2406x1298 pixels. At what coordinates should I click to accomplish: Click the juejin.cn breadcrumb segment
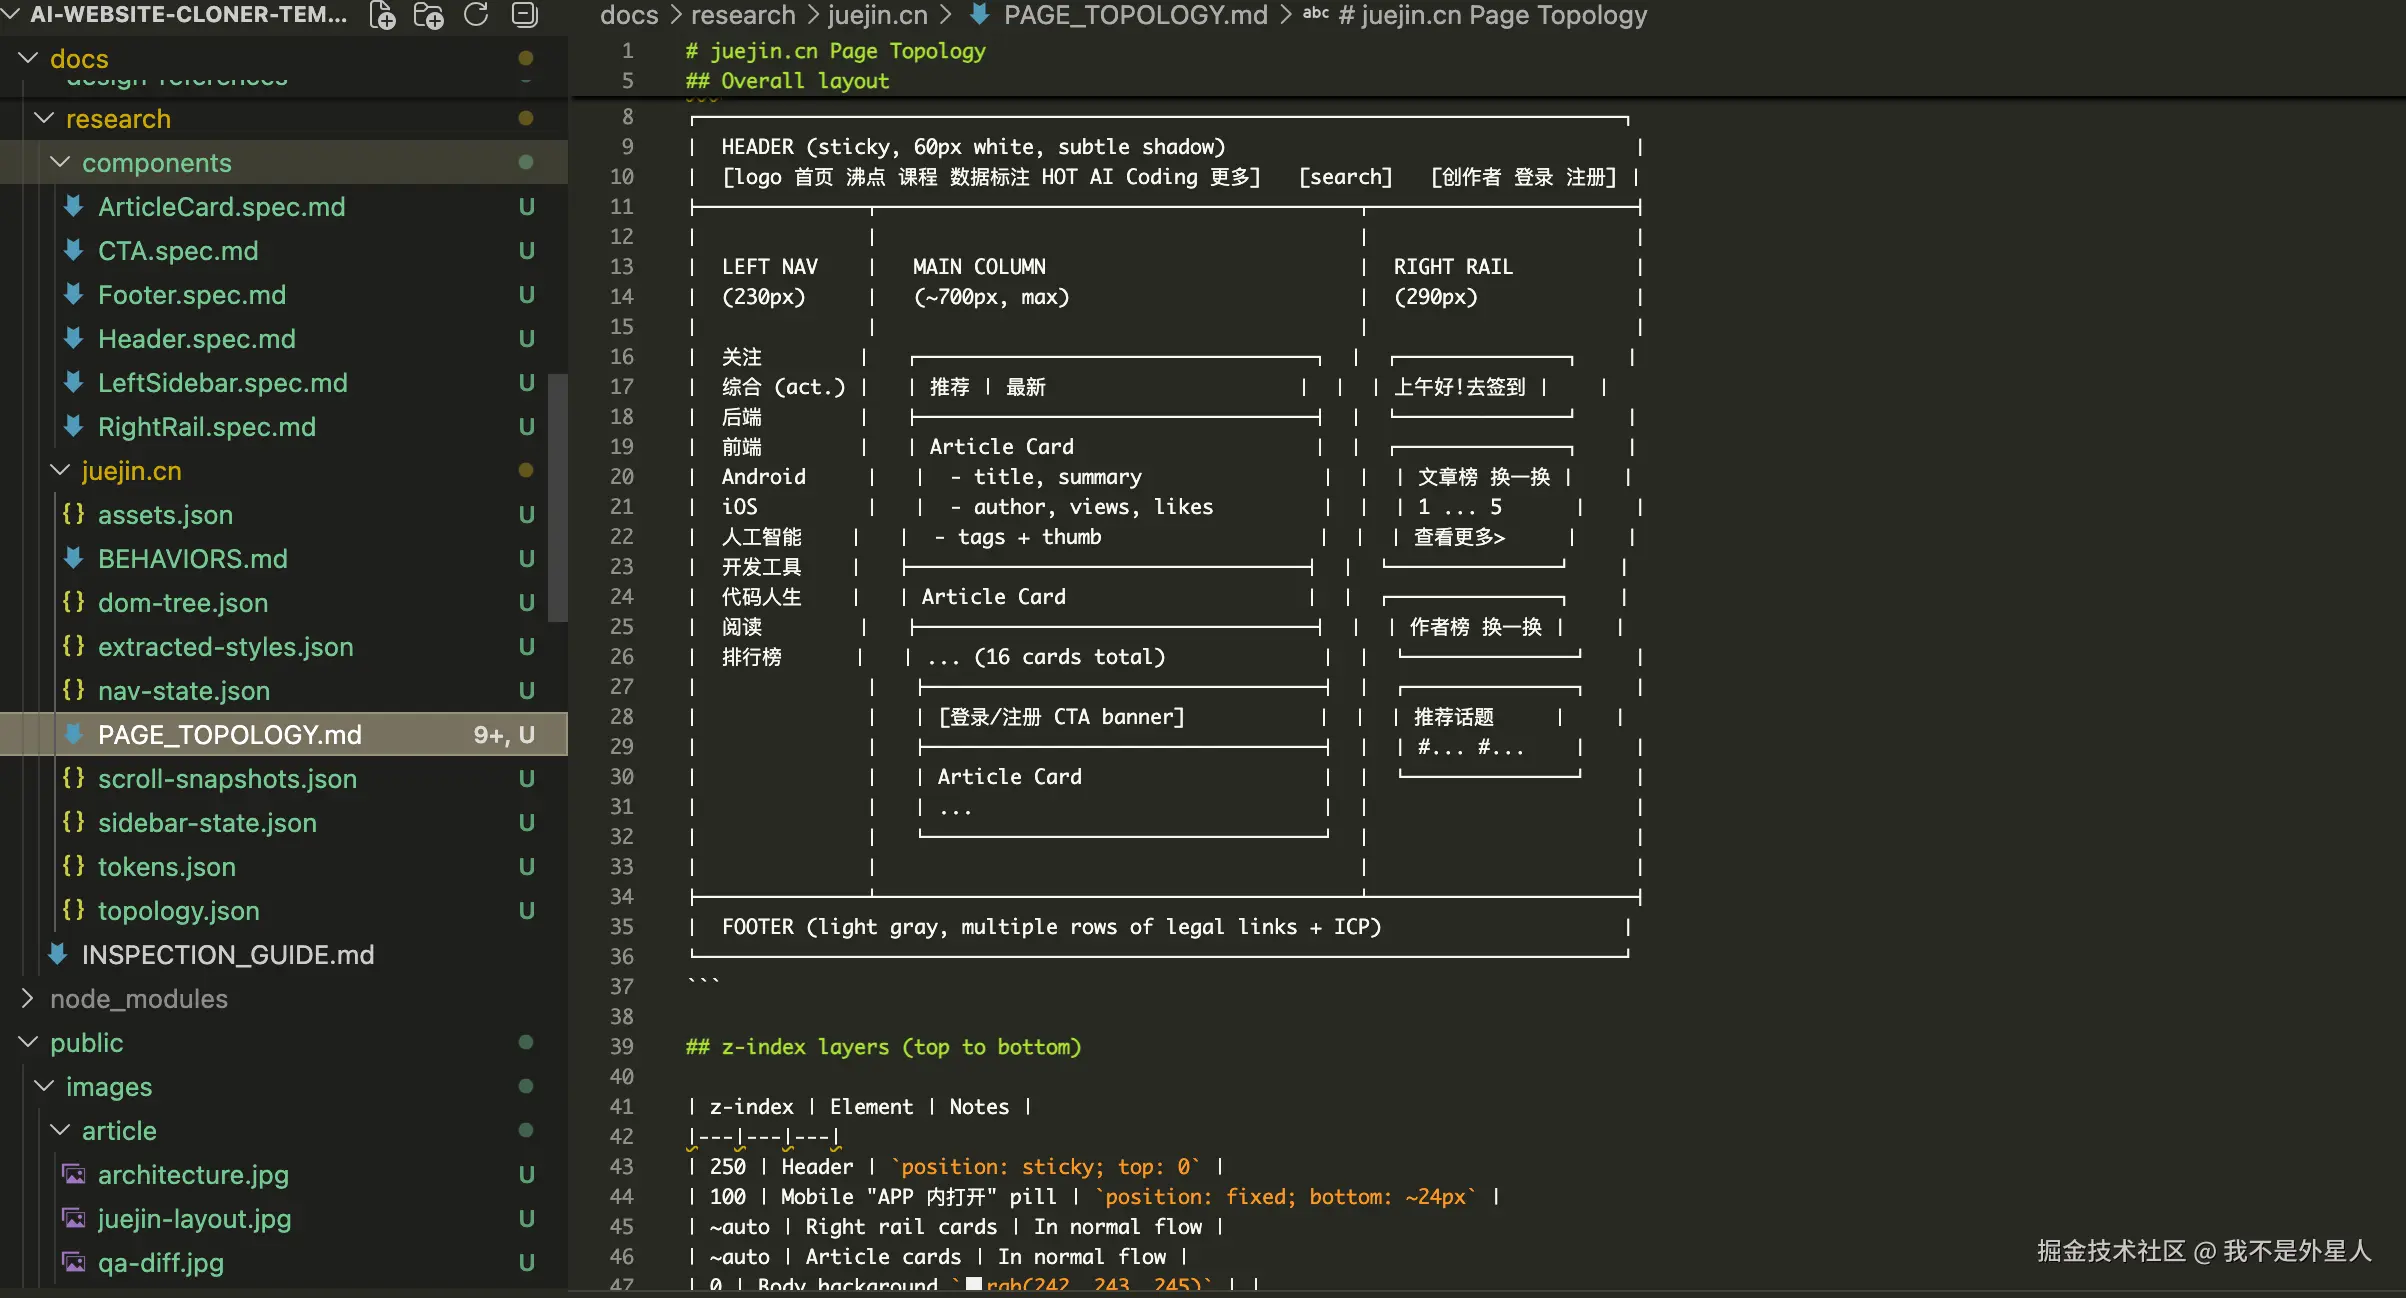coord(878,15)
